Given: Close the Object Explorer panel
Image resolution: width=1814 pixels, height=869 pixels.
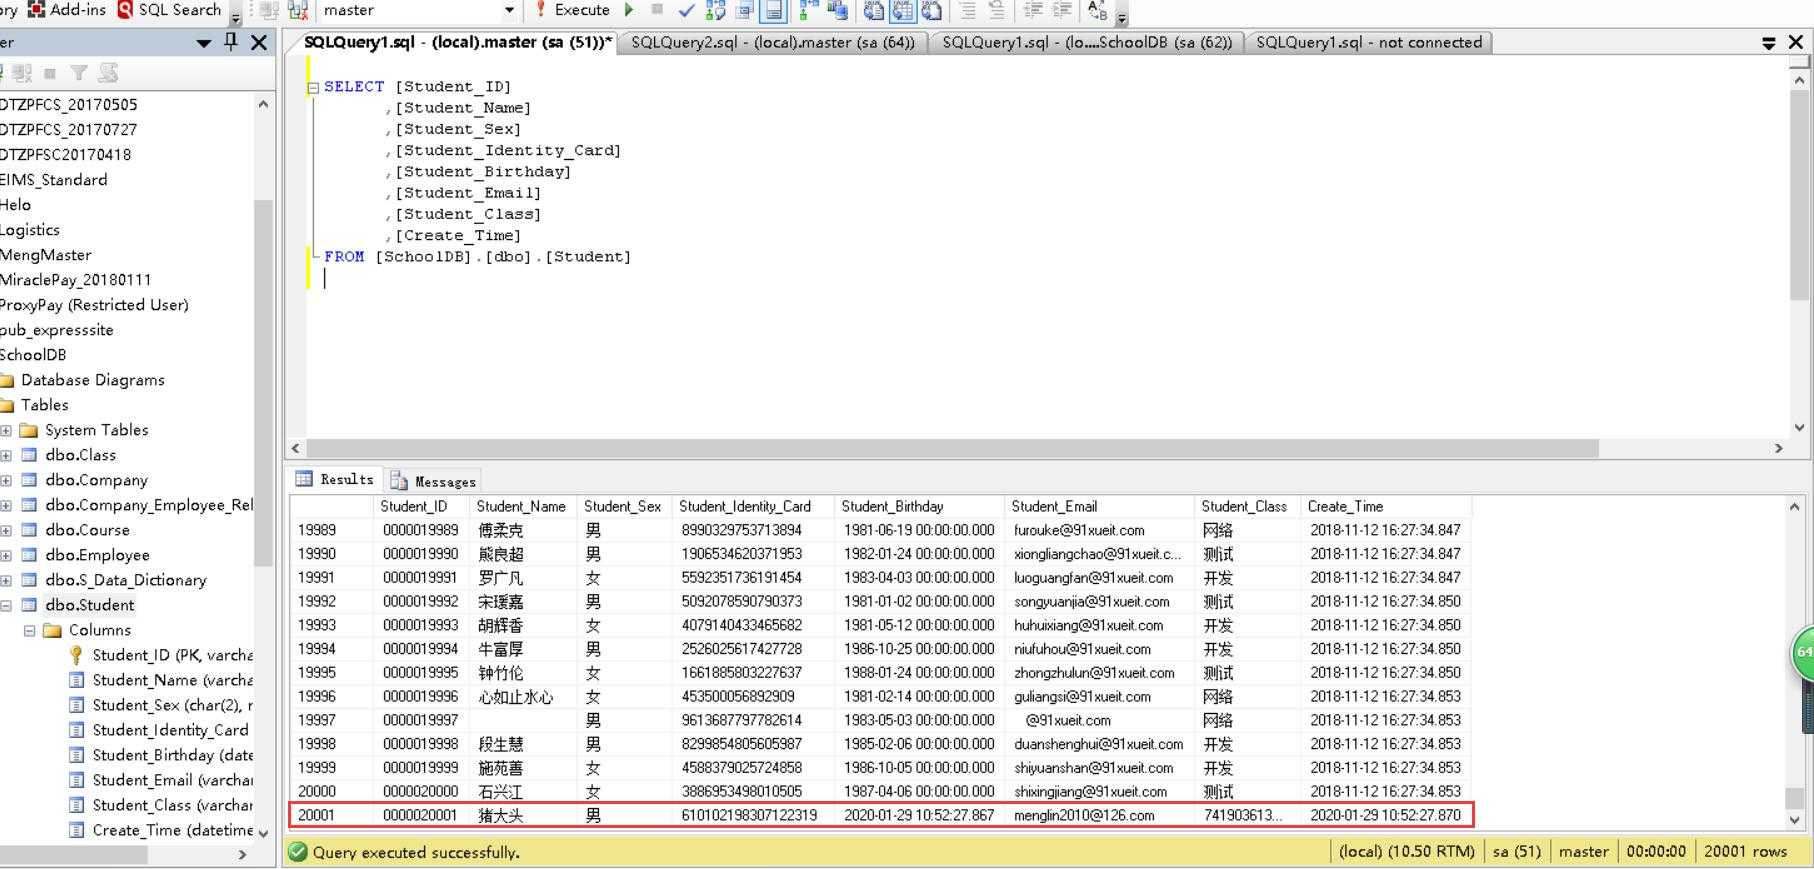Looking at the screenshot, I should pos(259,42).
